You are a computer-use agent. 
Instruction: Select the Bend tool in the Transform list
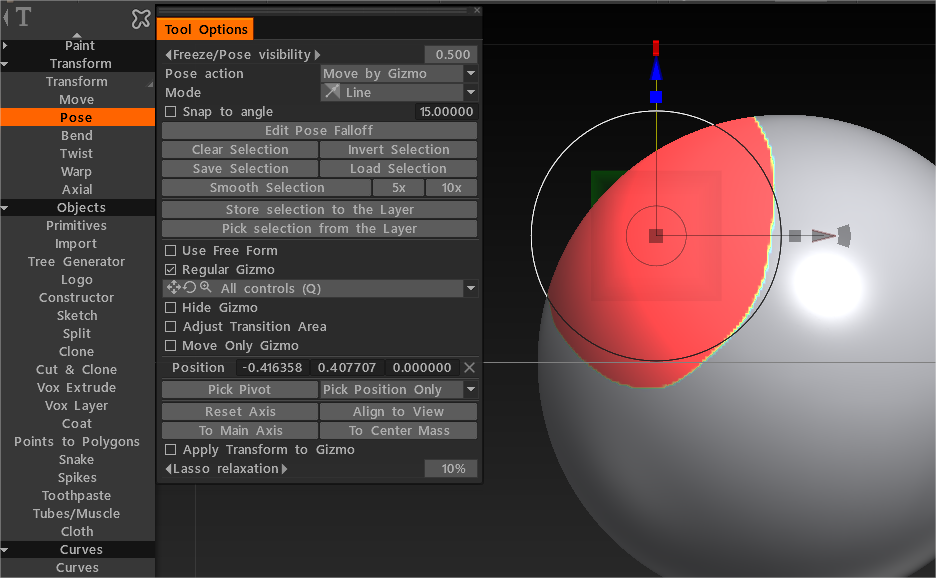[x=77, y=136]
